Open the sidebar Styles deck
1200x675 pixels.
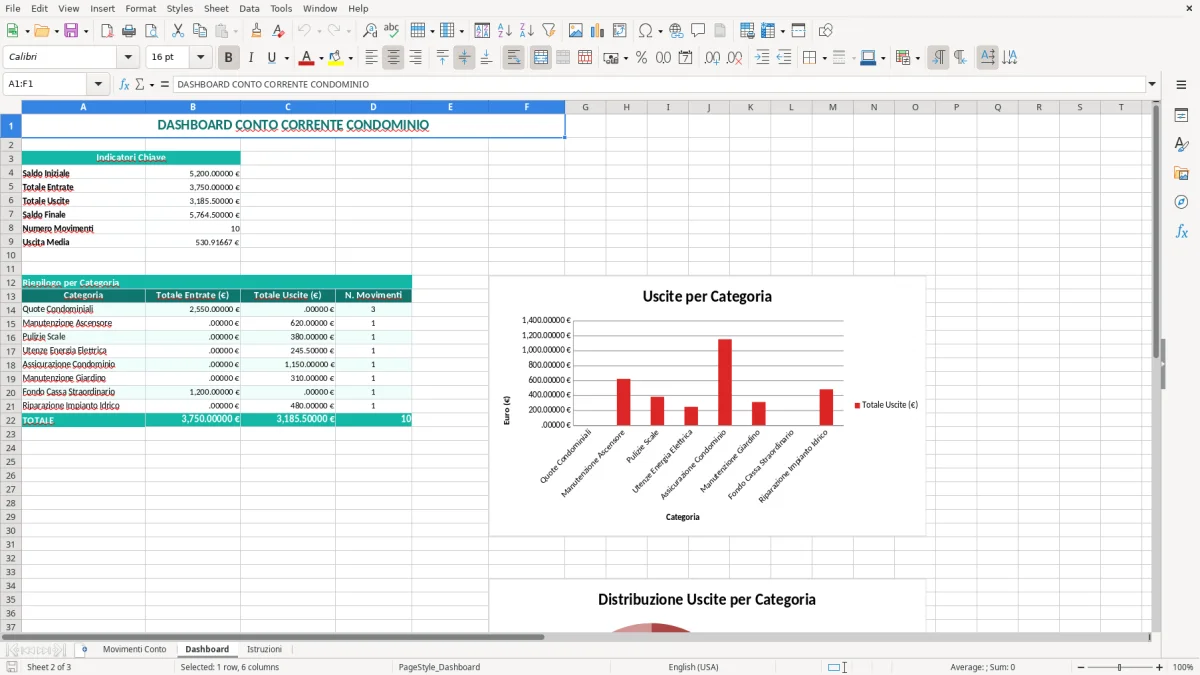[1181, 144]
